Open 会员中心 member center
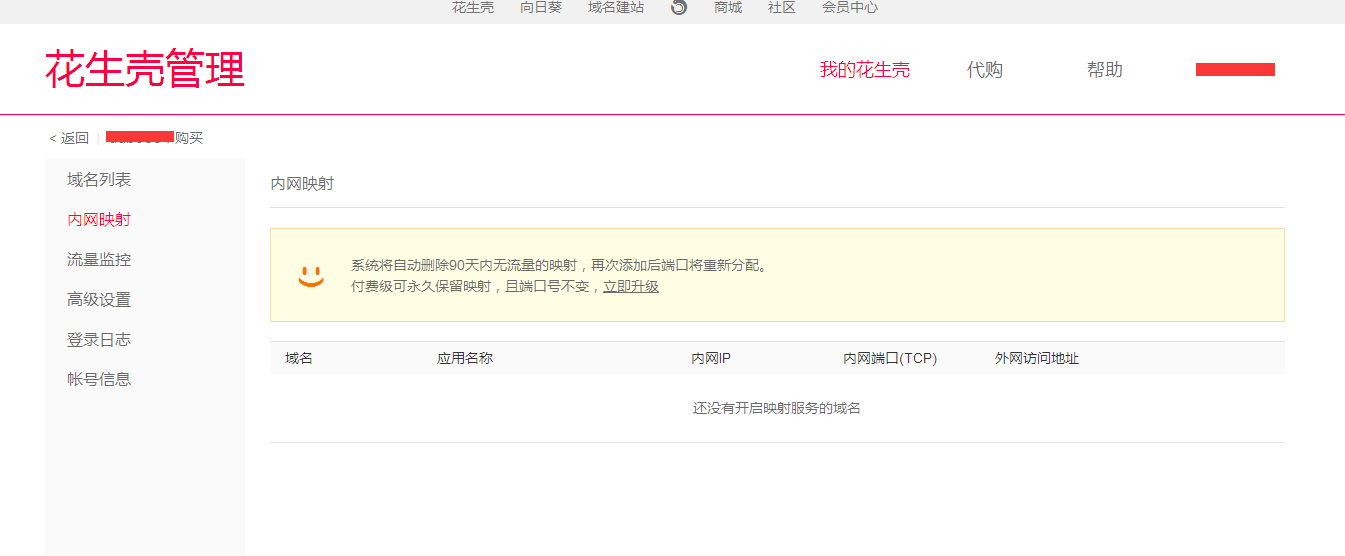Viewport: 1345px width, 556px height. point(849,8)
